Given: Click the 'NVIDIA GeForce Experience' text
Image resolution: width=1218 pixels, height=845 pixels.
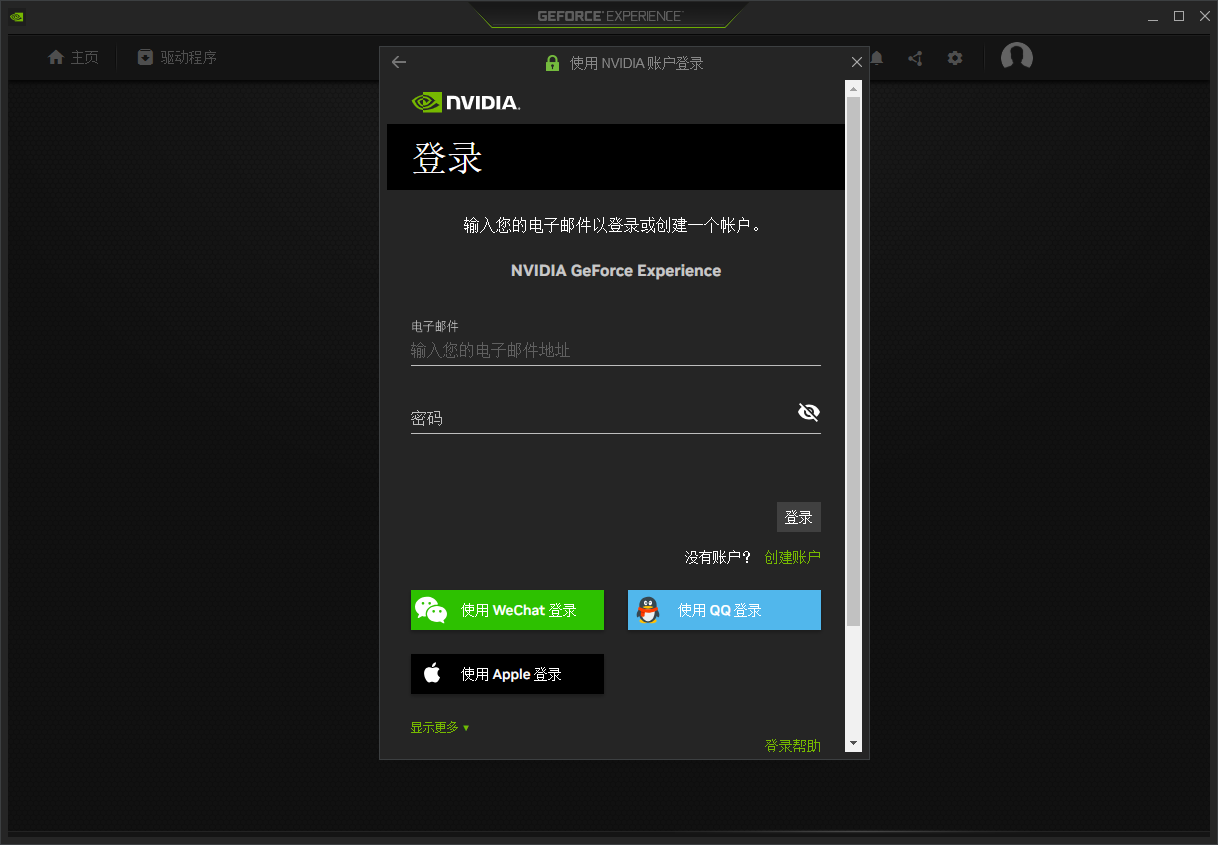Looking at the screenshot, I should click(616, 270).
